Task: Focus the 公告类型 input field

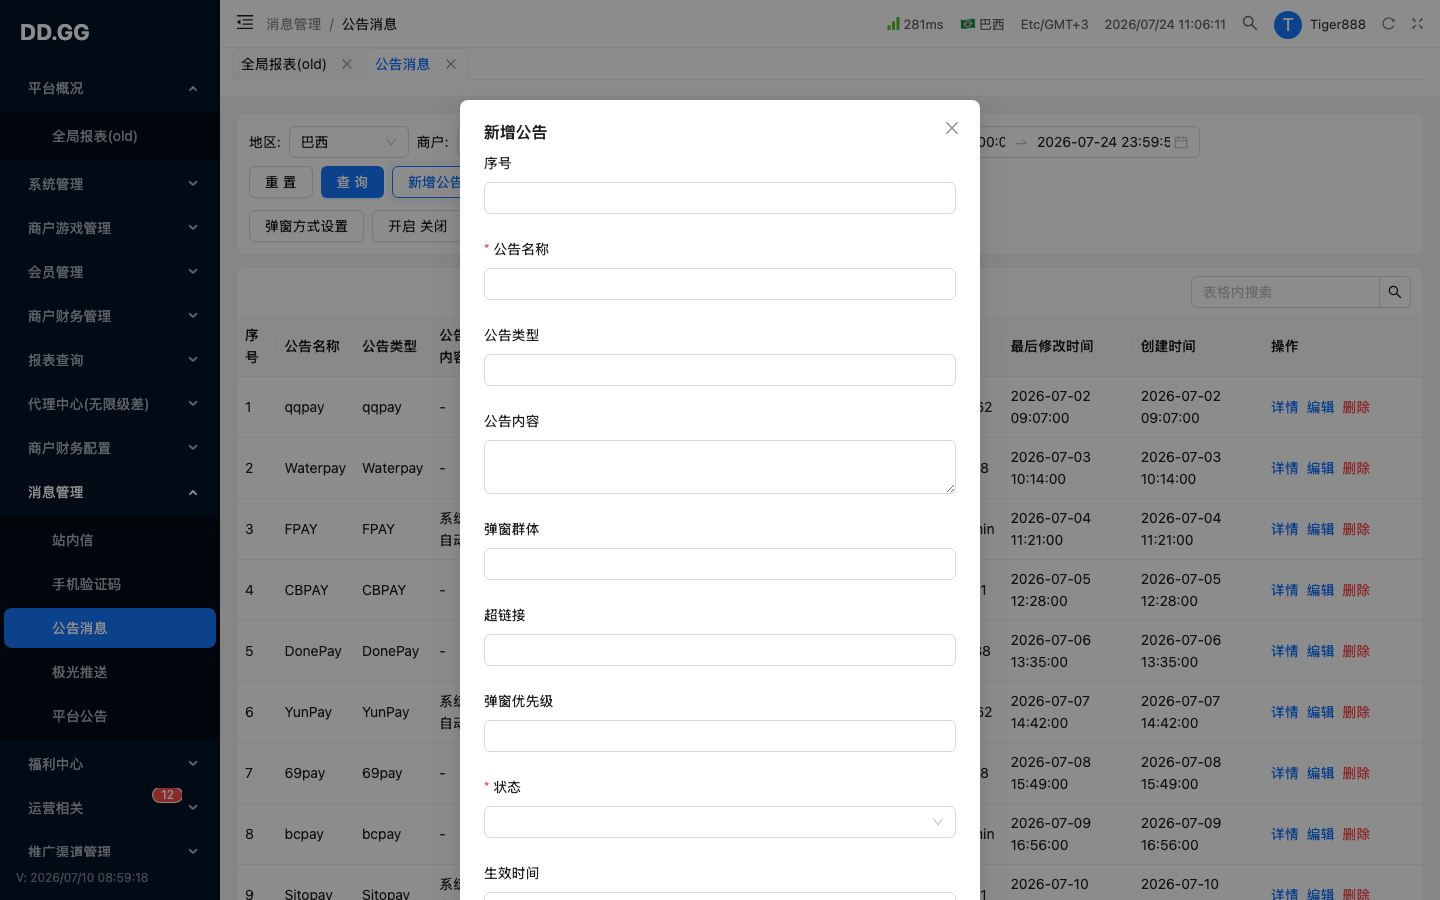Action: tap(720, 370)
